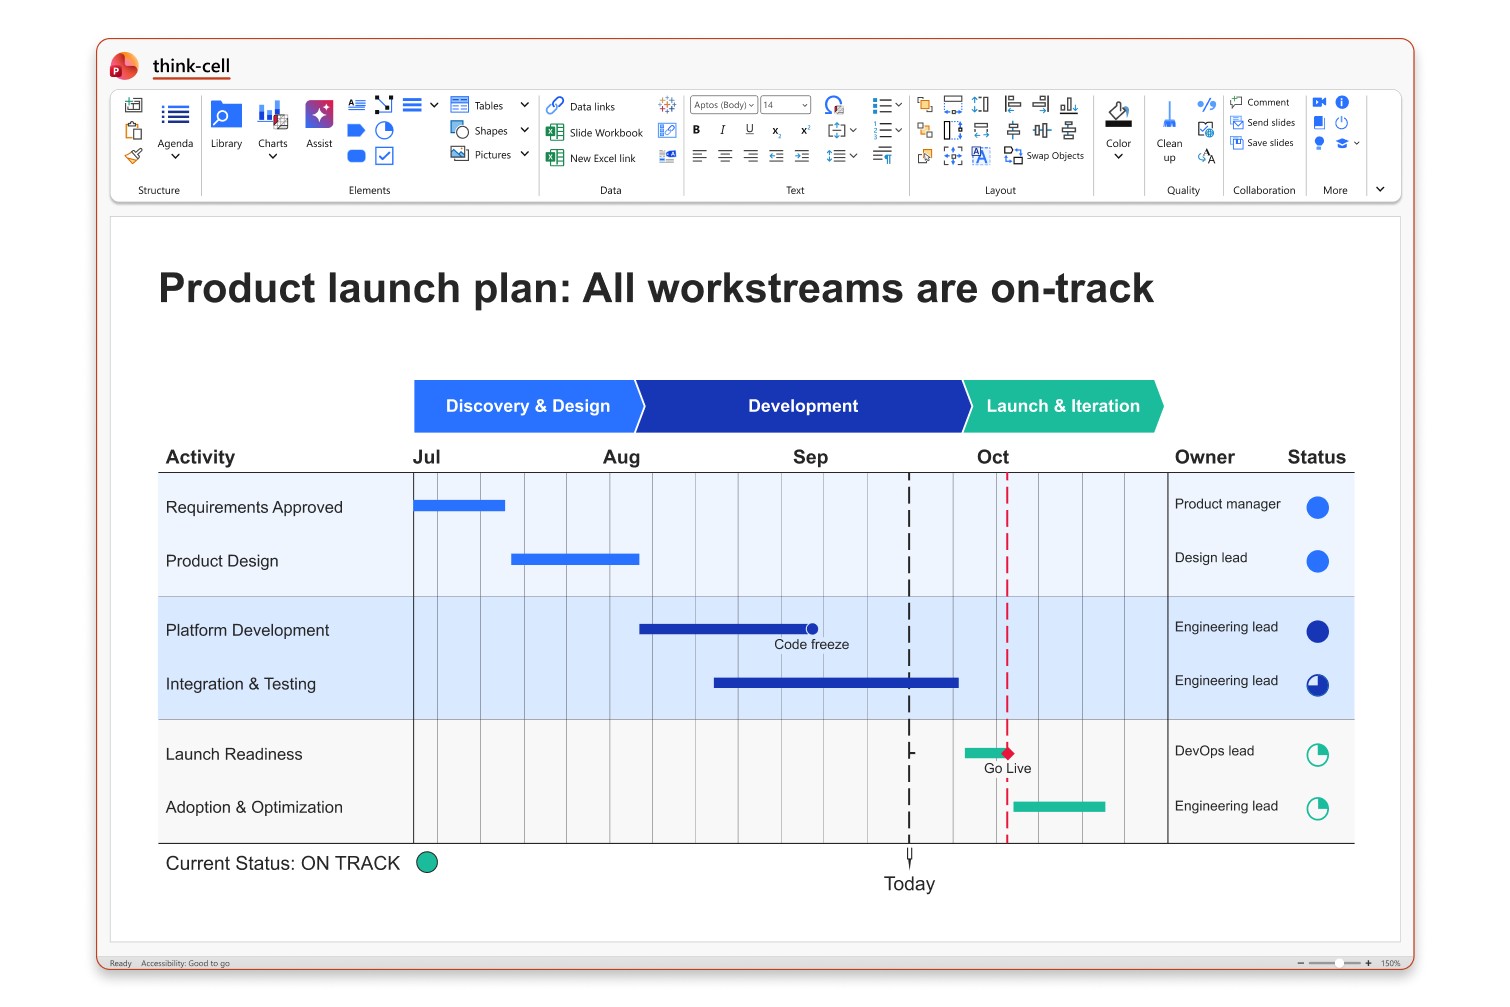This screenshot has width=1510, height=1007.
Task: Toggle underline formatting
Action: 750,130
